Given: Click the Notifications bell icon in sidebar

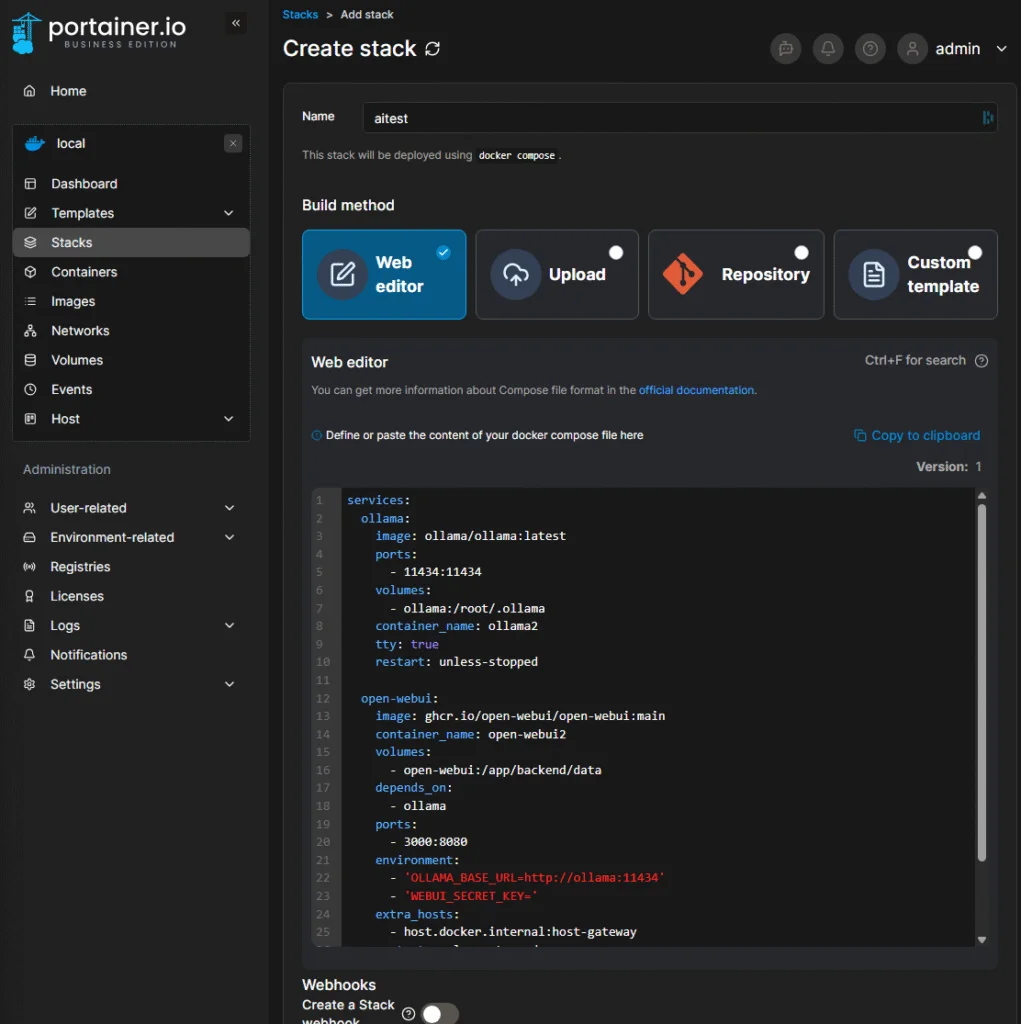Looking at the screenshot, I should coord(29,654).
